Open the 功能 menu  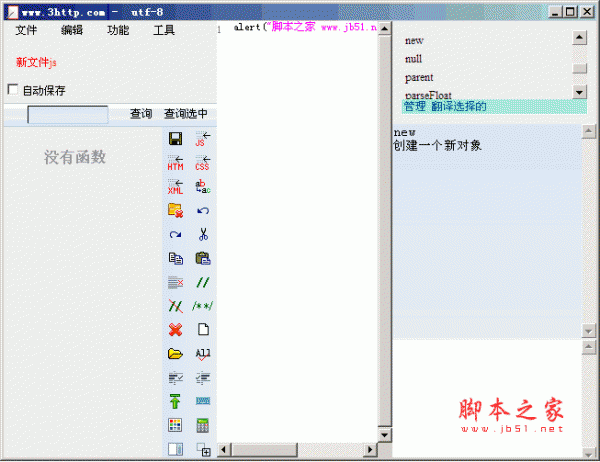(x=118, y=30)
